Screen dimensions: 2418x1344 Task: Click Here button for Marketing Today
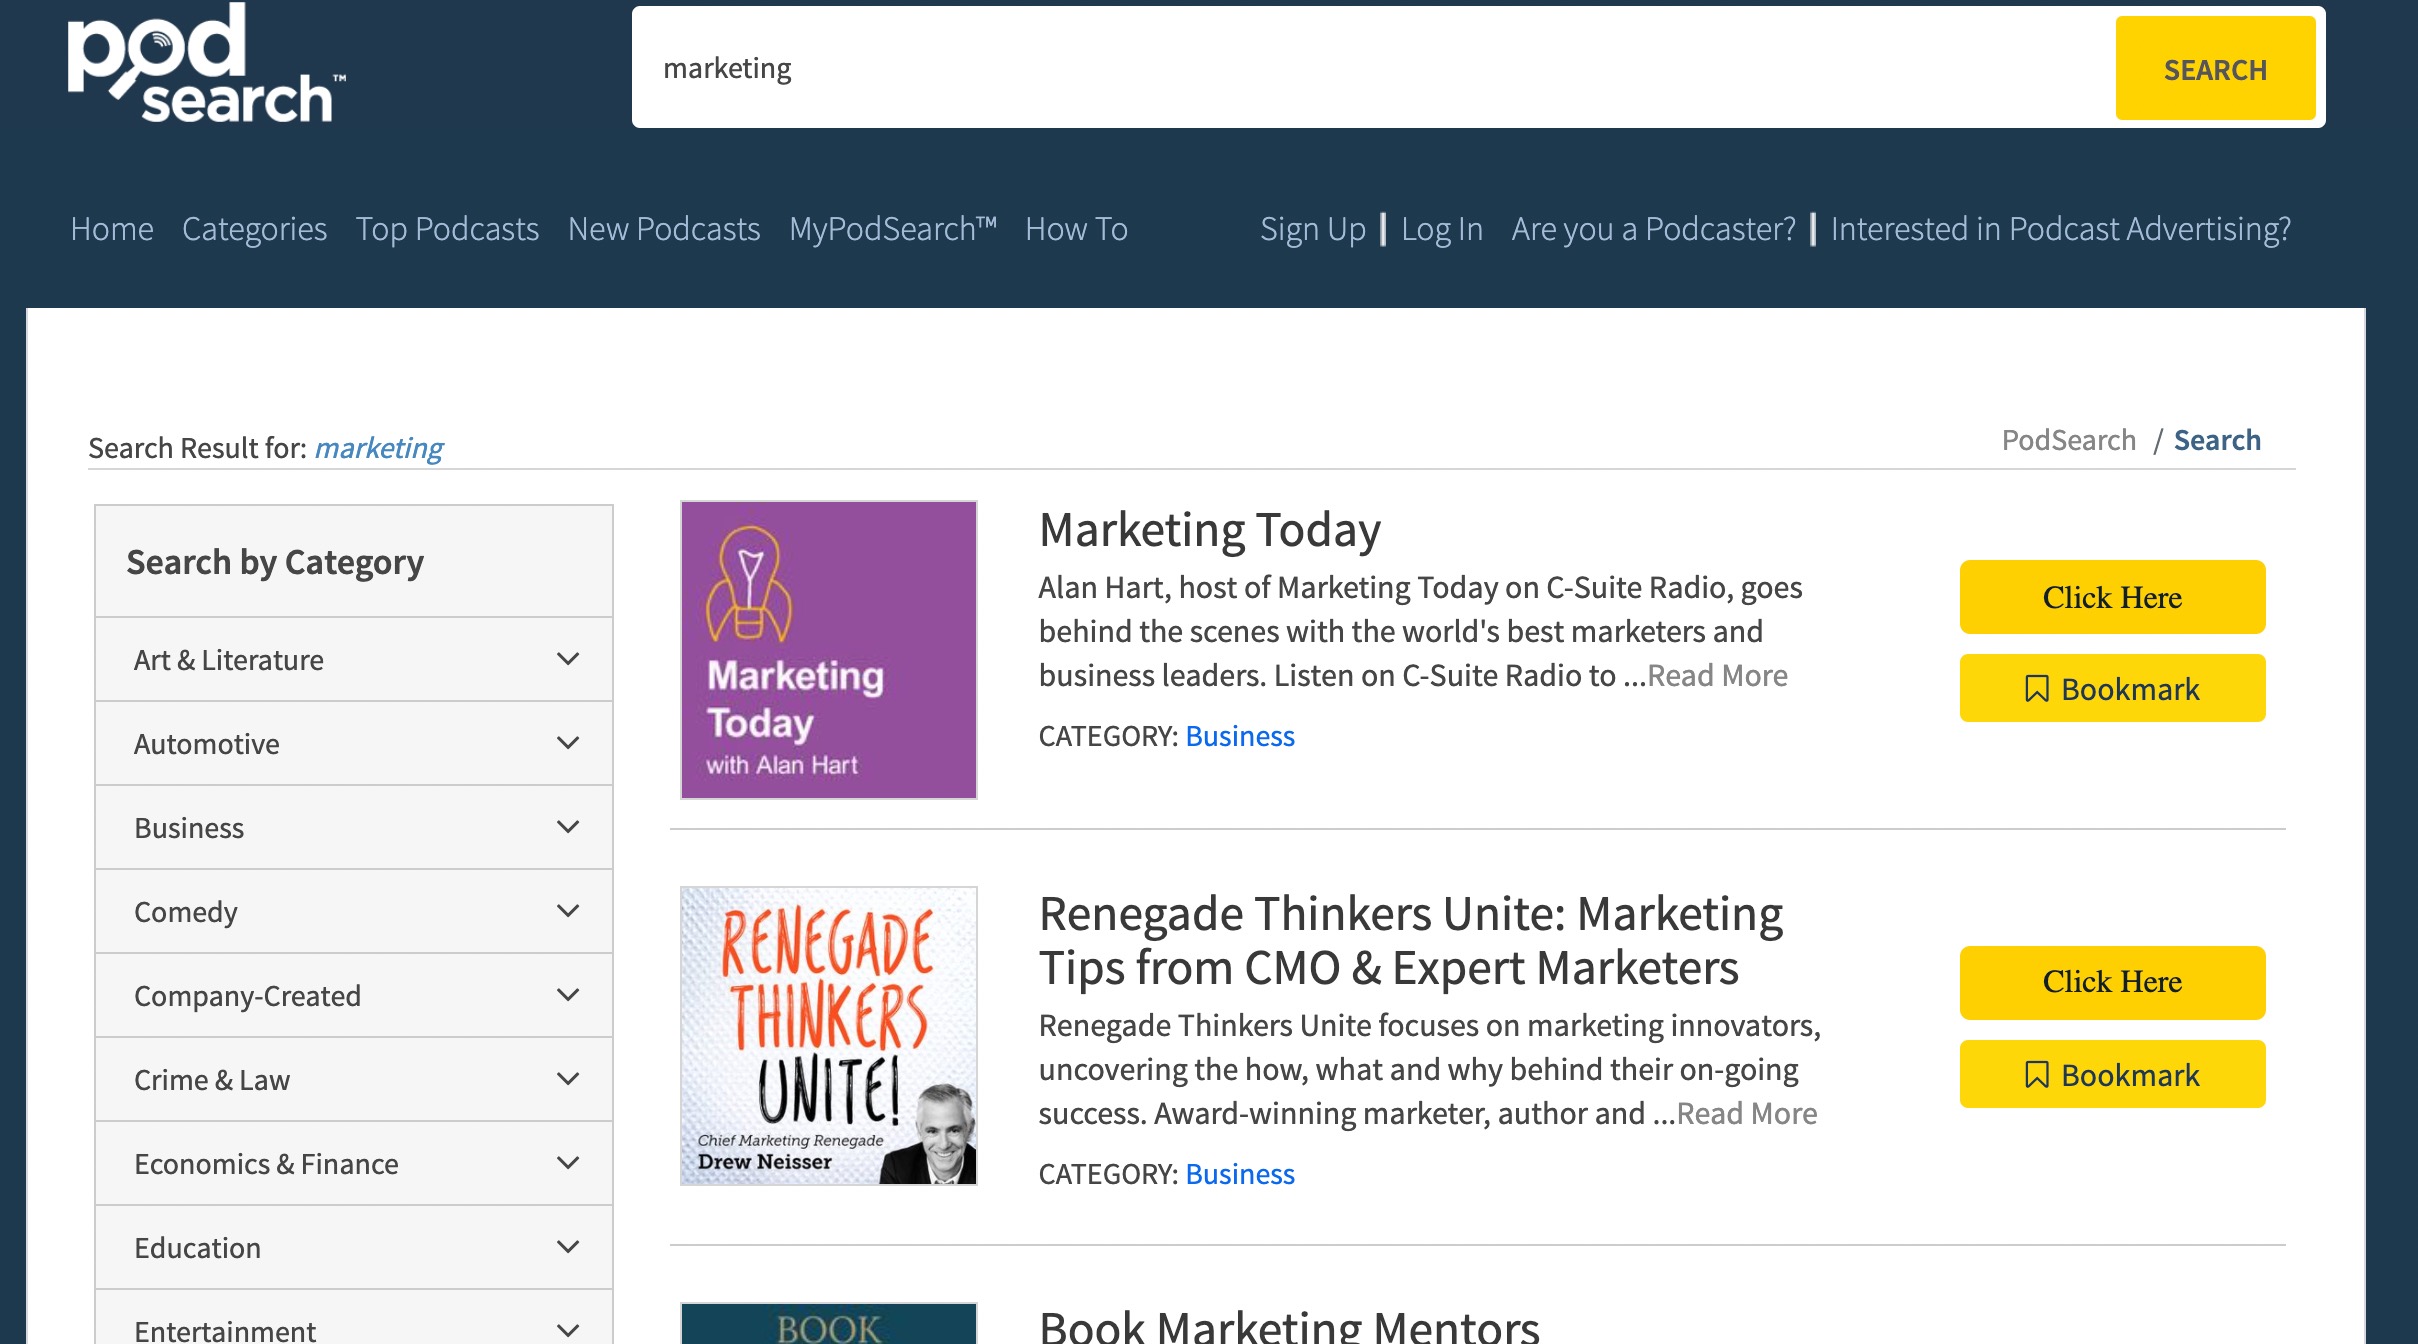coord(2112,597)
